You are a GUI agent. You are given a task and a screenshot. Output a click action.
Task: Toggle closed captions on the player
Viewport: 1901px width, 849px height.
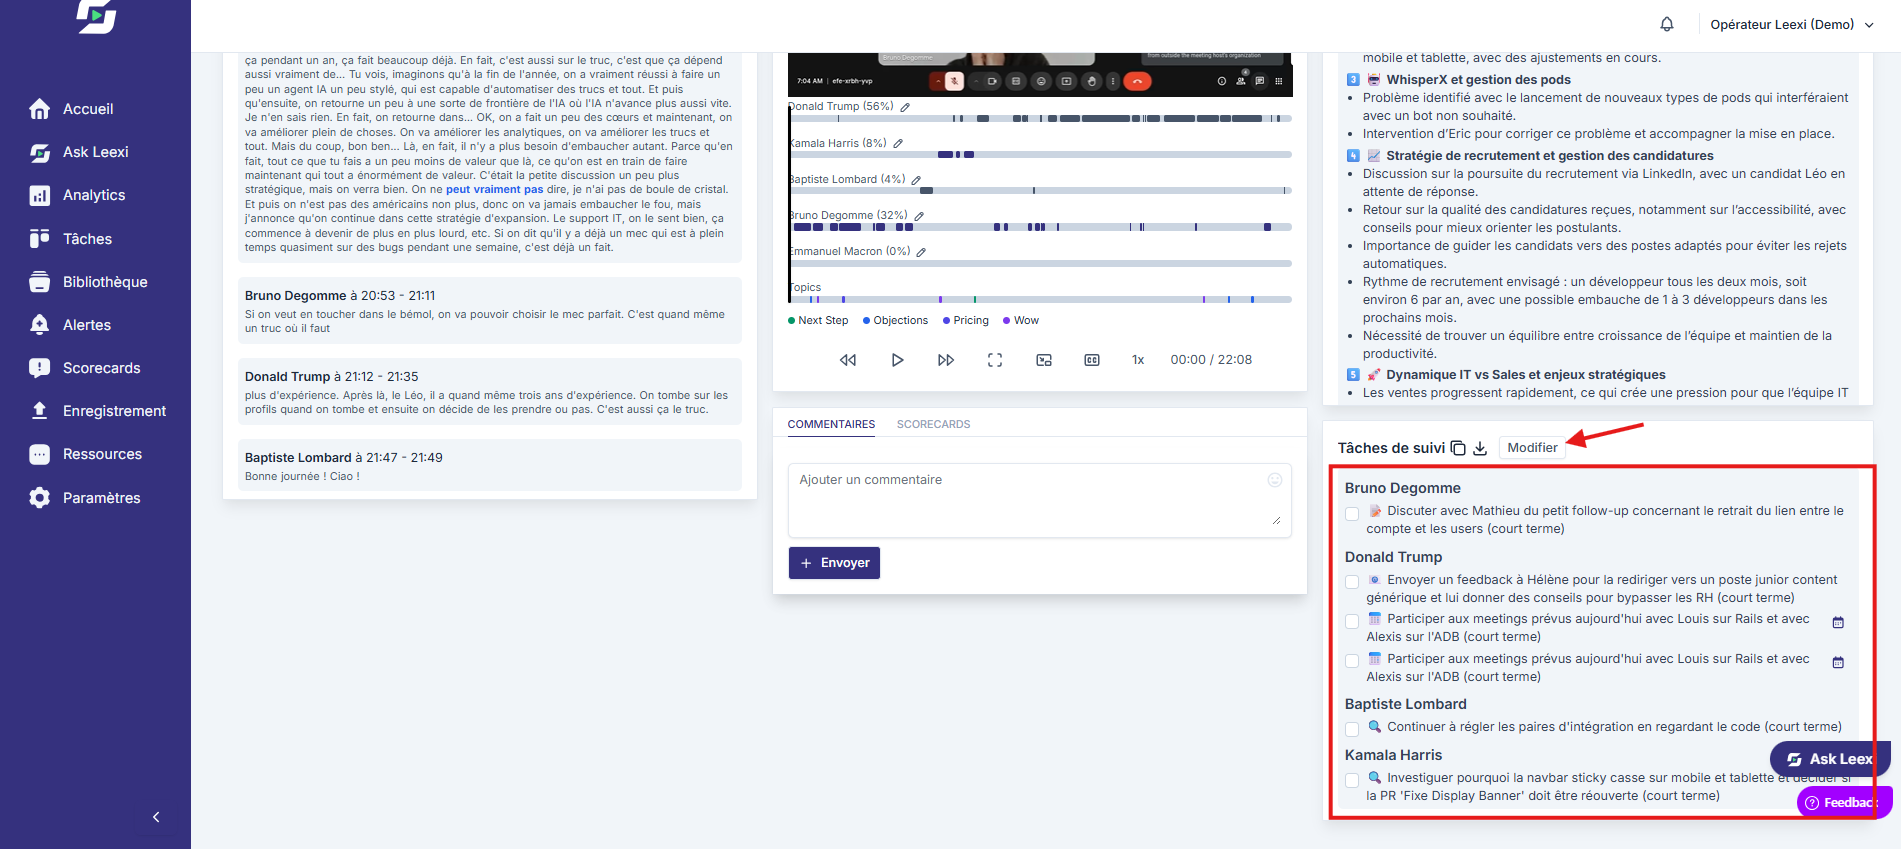(x=1092, y=360)
